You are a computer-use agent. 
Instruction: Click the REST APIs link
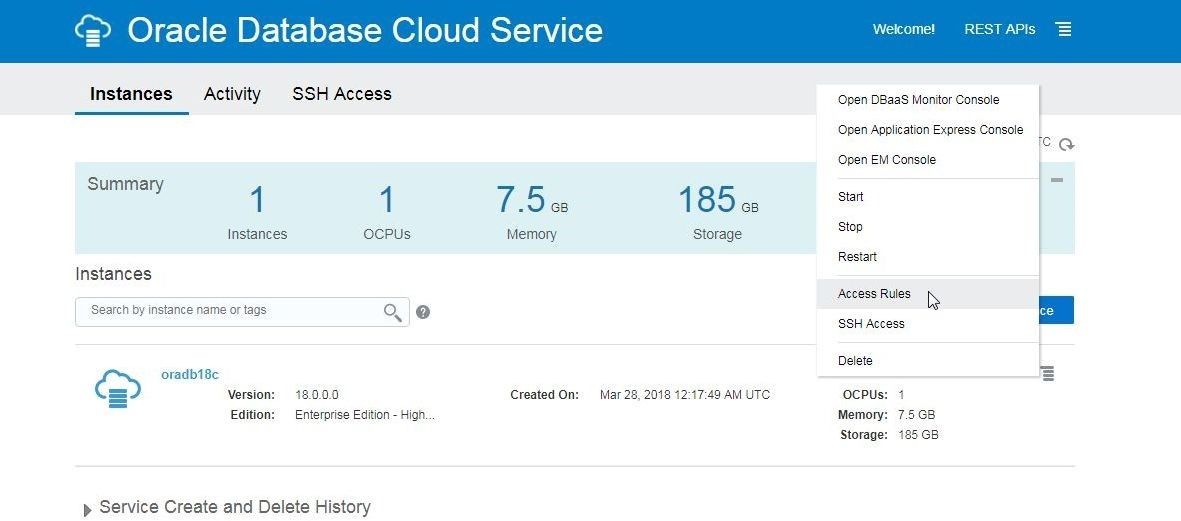click(x=999, y=29)
